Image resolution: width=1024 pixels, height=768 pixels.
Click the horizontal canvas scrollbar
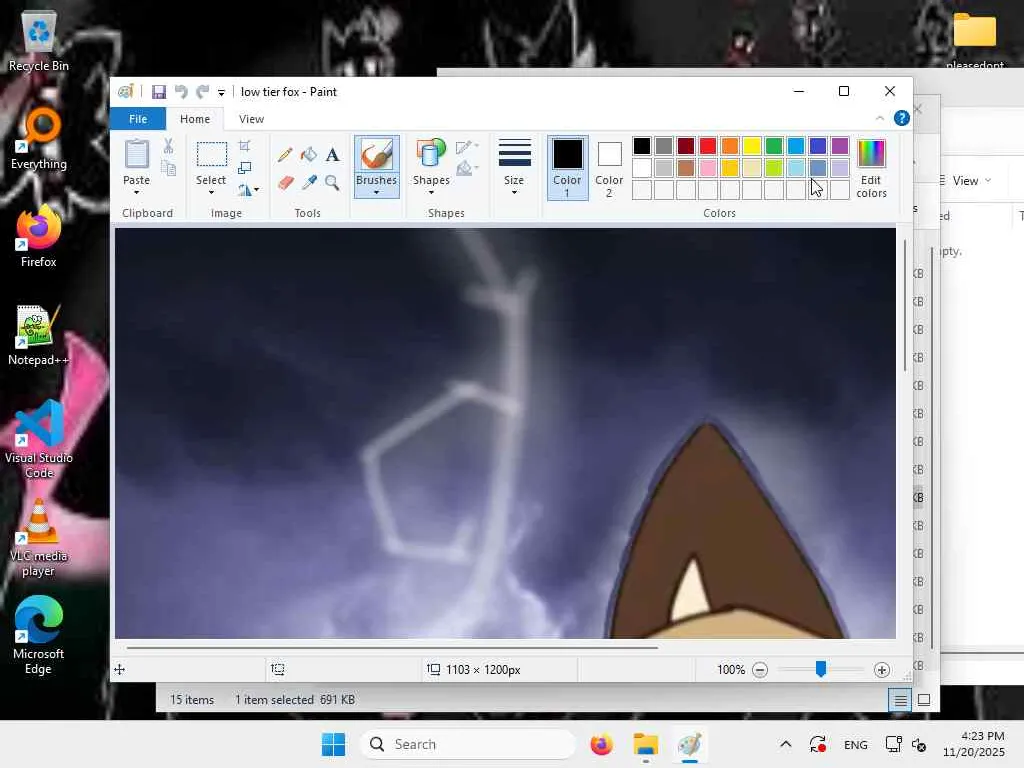tap(392, 648)
